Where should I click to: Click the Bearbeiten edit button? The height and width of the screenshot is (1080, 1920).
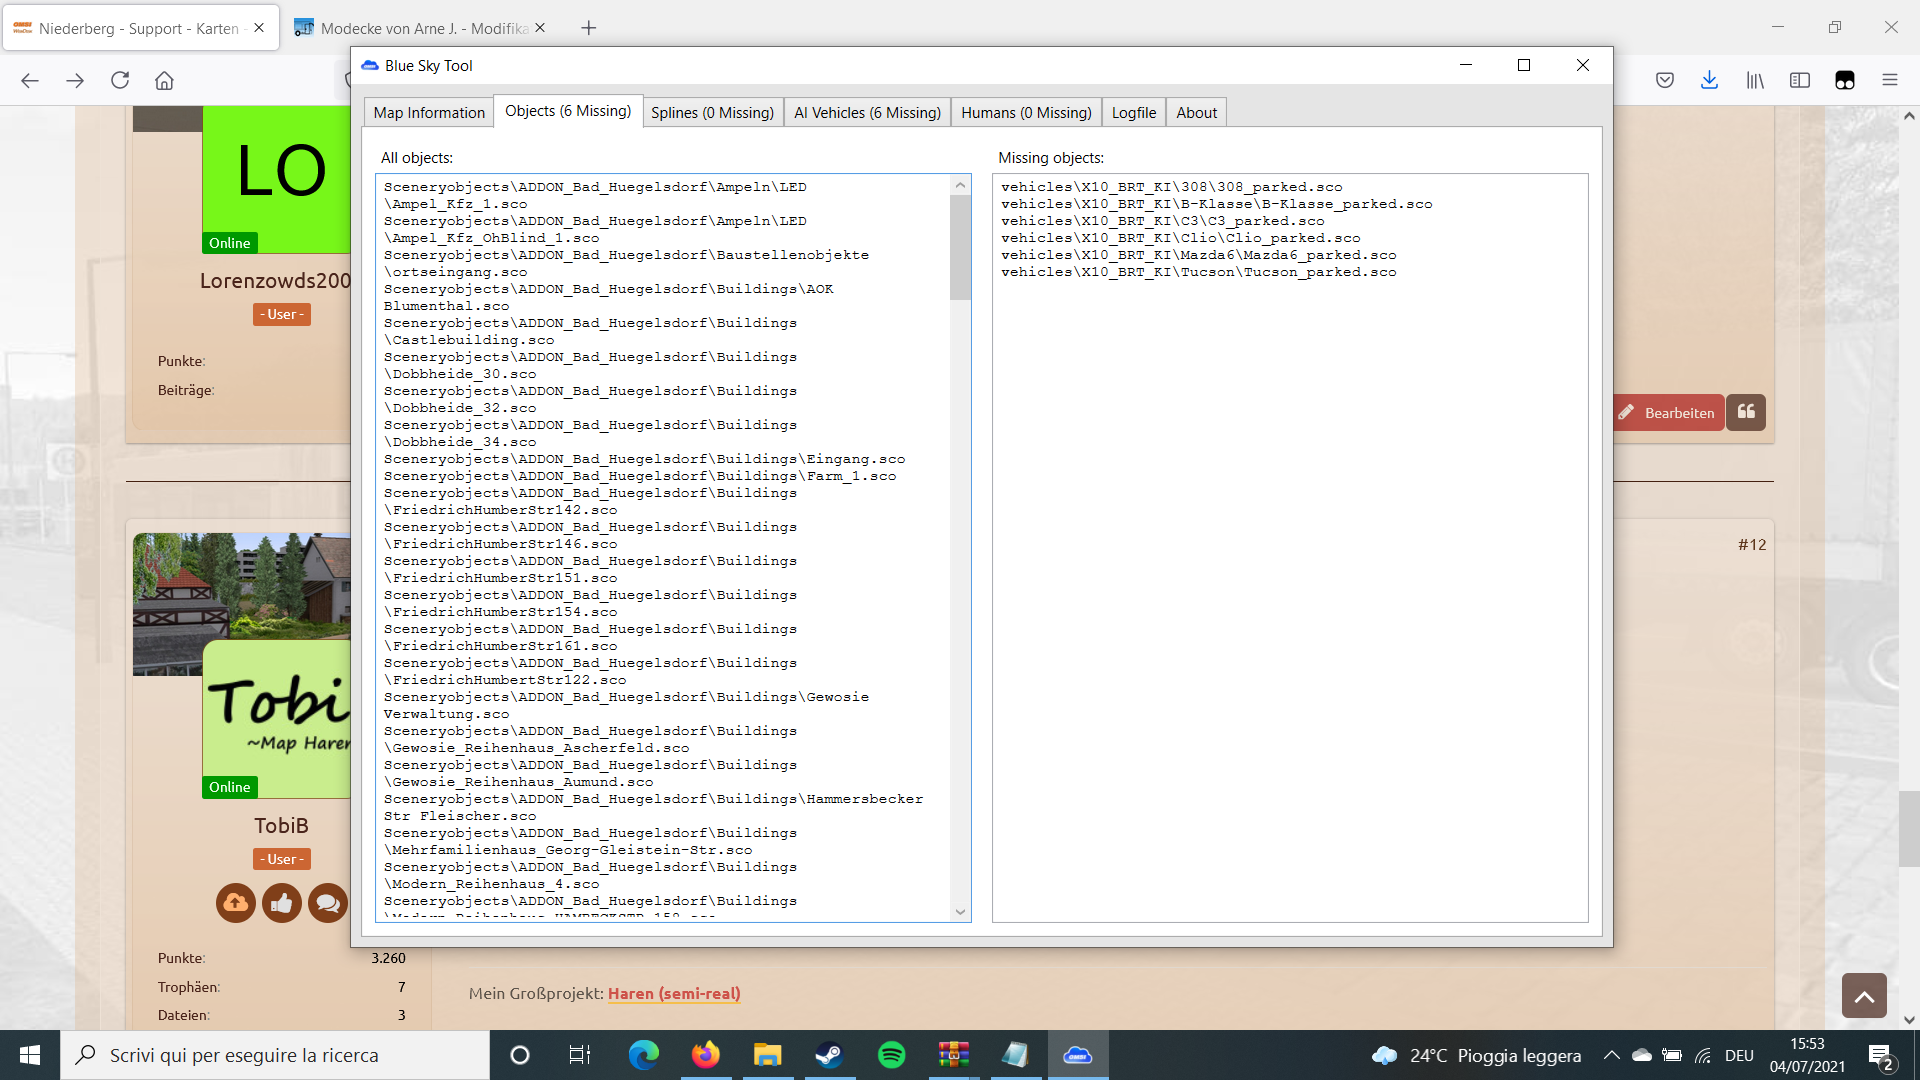point(1668,412)
